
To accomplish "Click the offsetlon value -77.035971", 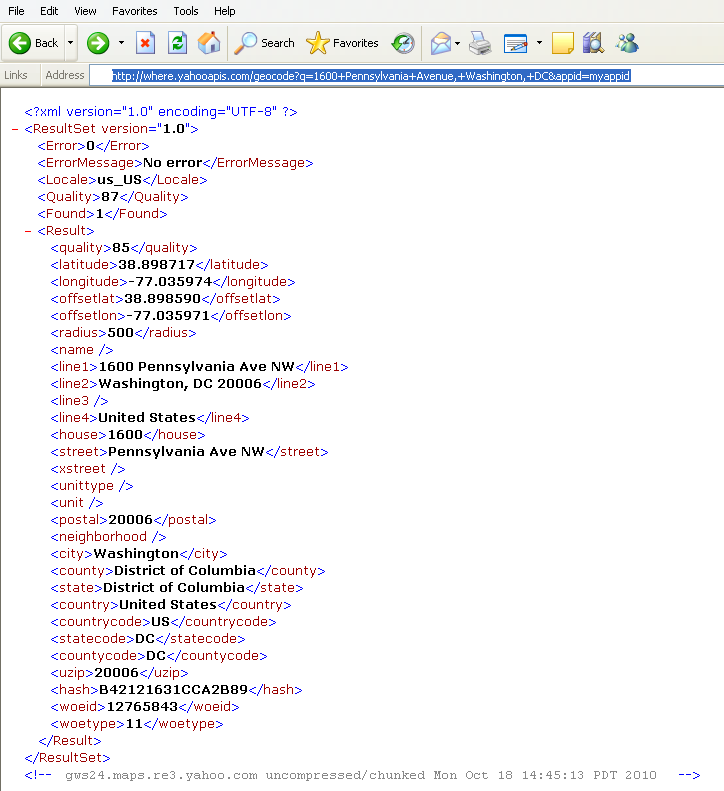I will (x=168, y=316).
